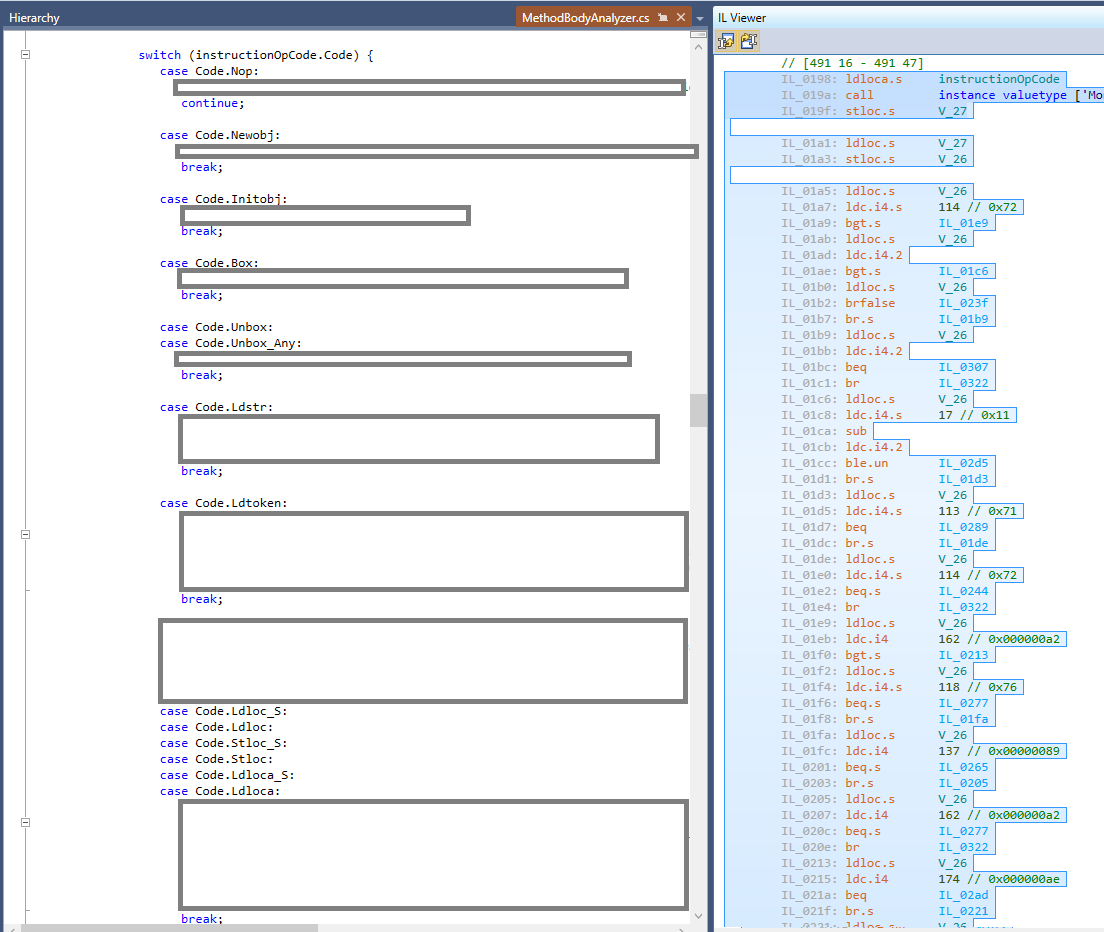Click IL line IL_01ca sub
This screenshot has height=932, width=1104.
[824, 432]
